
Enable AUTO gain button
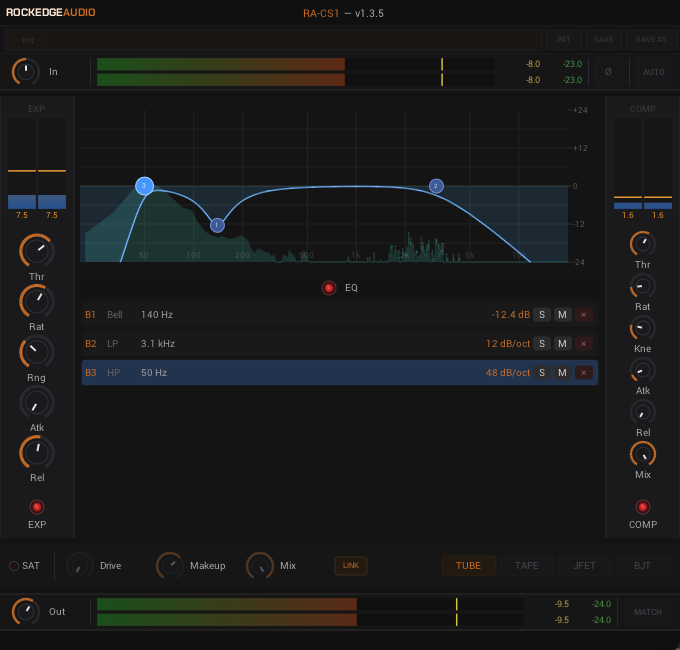coord(653,72)
